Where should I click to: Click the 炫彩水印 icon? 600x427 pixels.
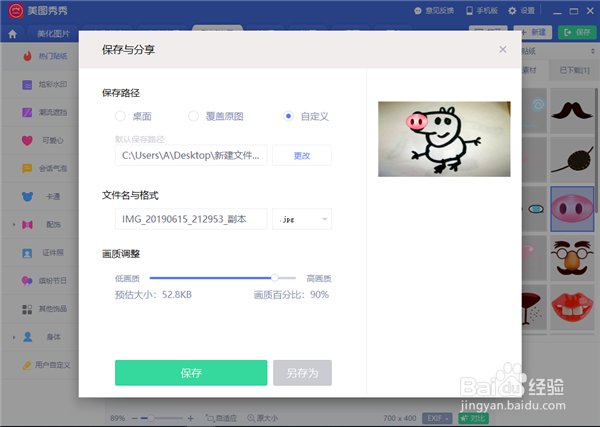click(27, 85)
